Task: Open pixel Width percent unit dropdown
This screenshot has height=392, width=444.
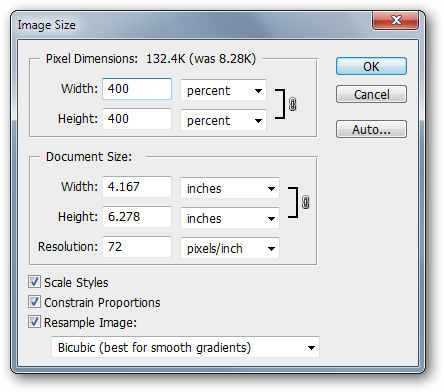Action: [223, 90]
